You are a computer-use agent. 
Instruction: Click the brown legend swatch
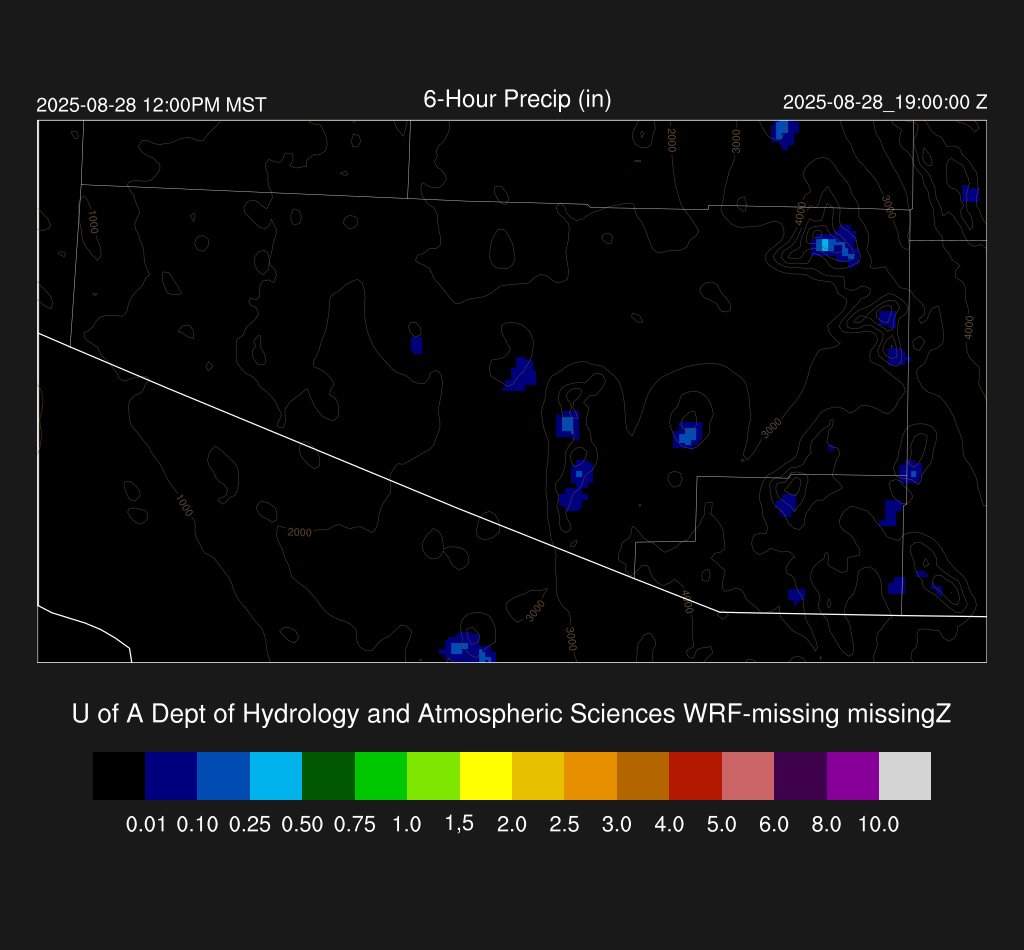coord(643,776)
